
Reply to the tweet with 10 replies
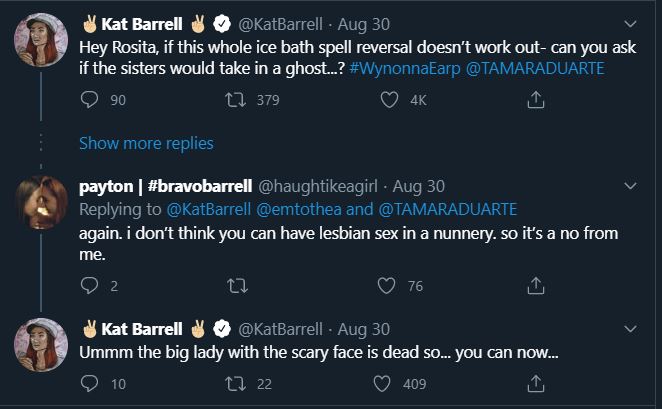(x=88, y=383)
